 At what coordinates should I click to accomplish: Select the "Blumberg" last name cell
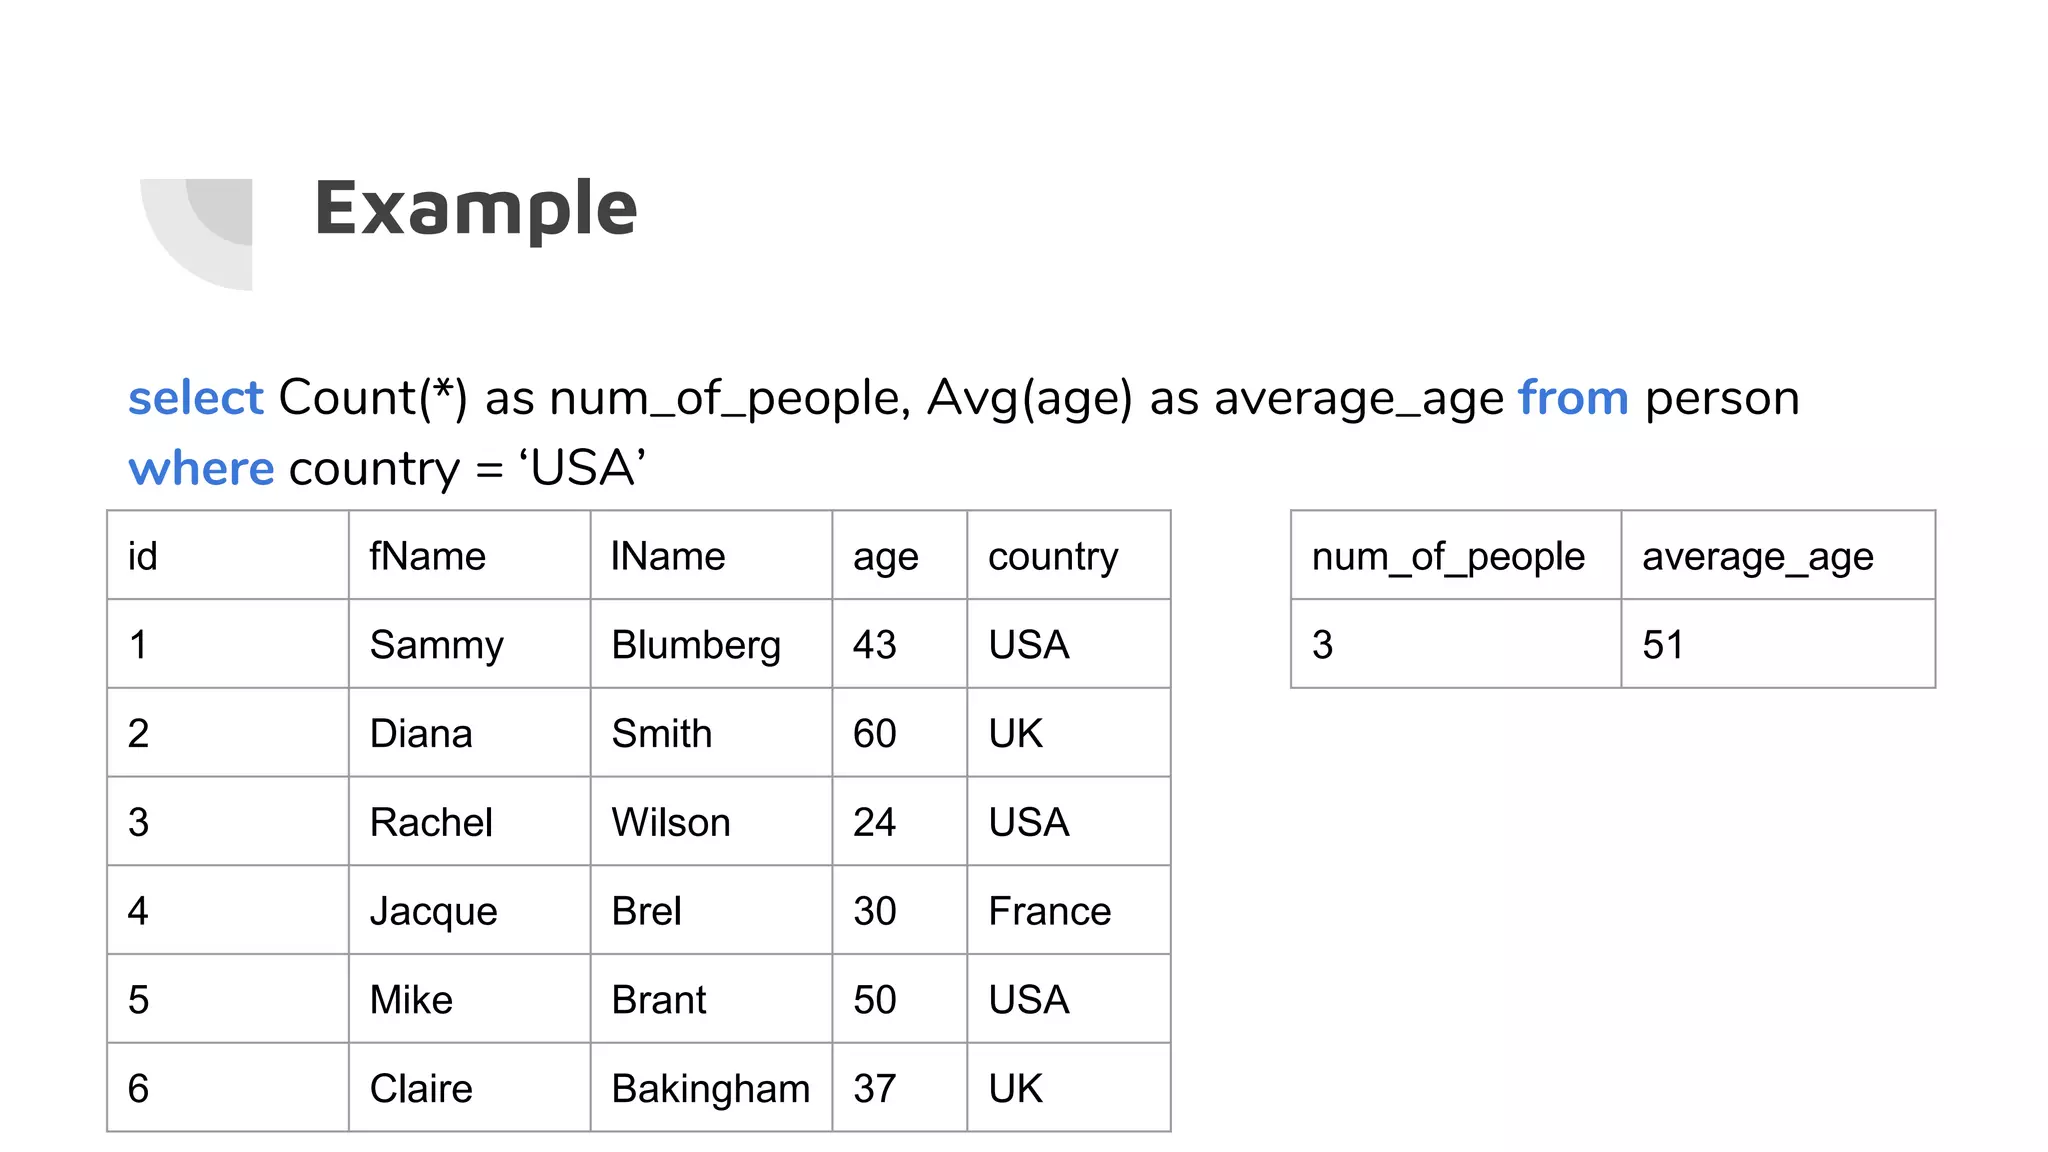coord(696,645)
